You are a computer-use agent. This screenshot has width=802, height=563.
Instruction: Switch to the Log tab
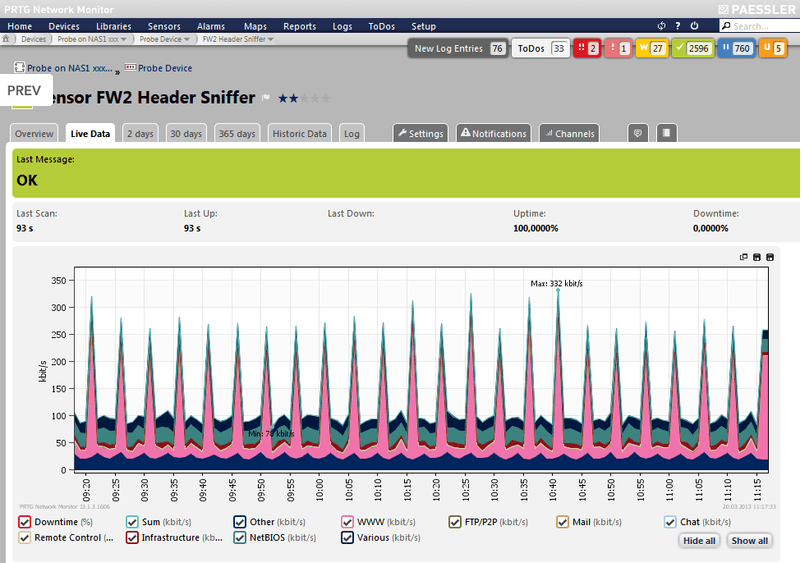coord(351,133)
